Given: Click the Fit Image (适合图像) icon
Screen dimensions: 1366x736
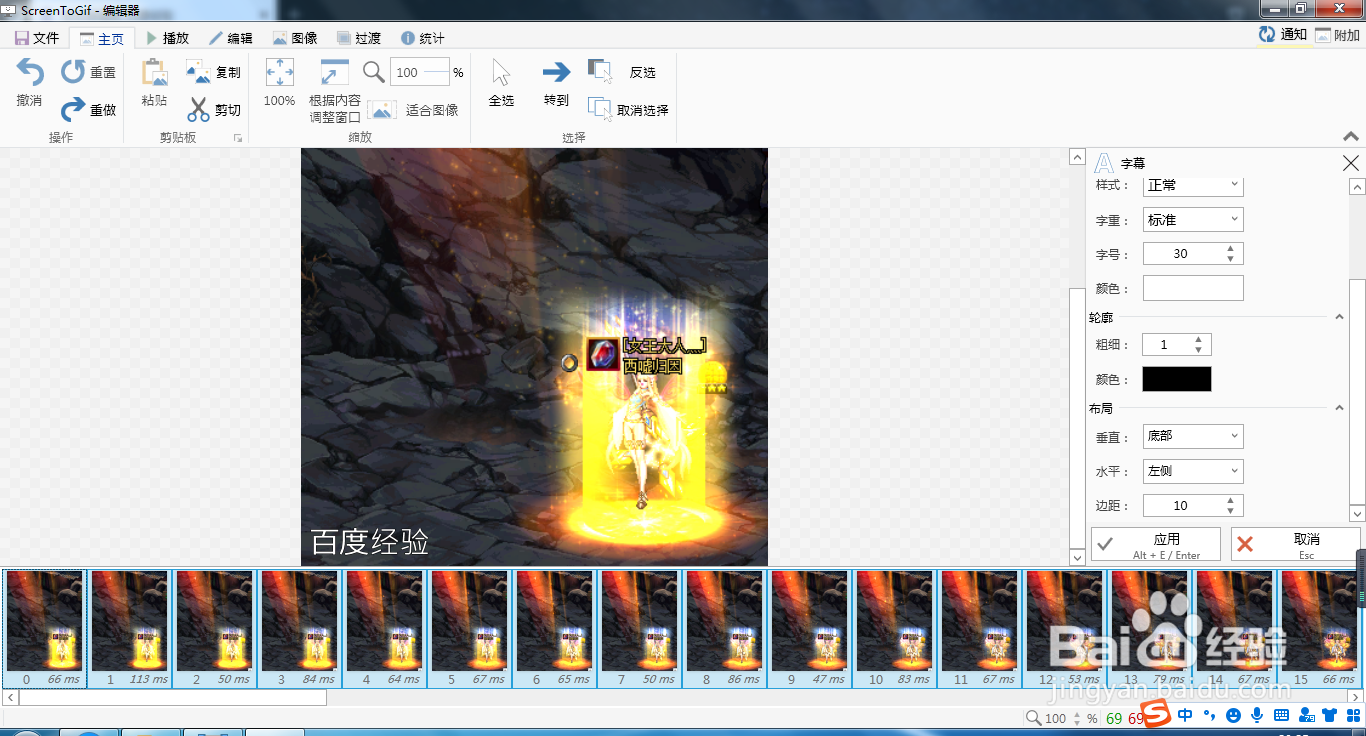Looking at the screenshot, I should [x=381, y=110].
